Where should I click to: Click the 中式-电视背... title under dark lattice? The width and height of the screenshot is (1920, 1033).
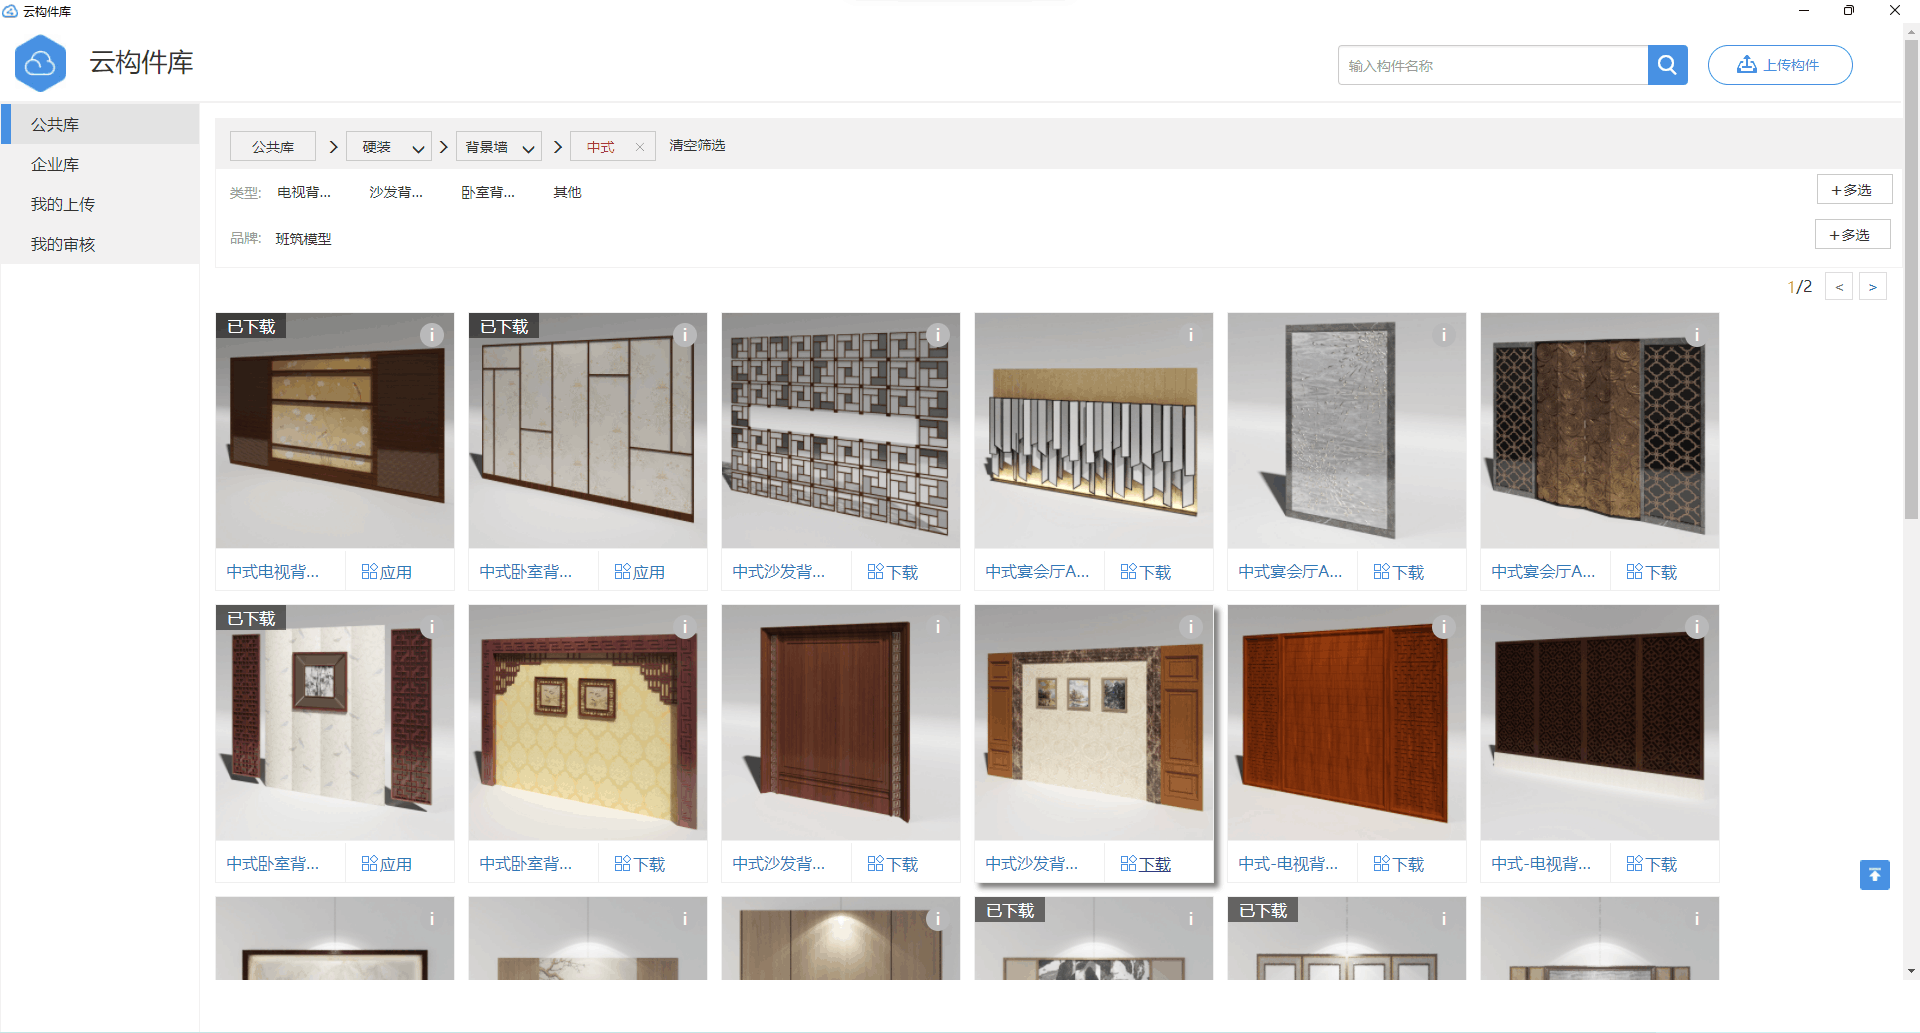click(1541, 864)
